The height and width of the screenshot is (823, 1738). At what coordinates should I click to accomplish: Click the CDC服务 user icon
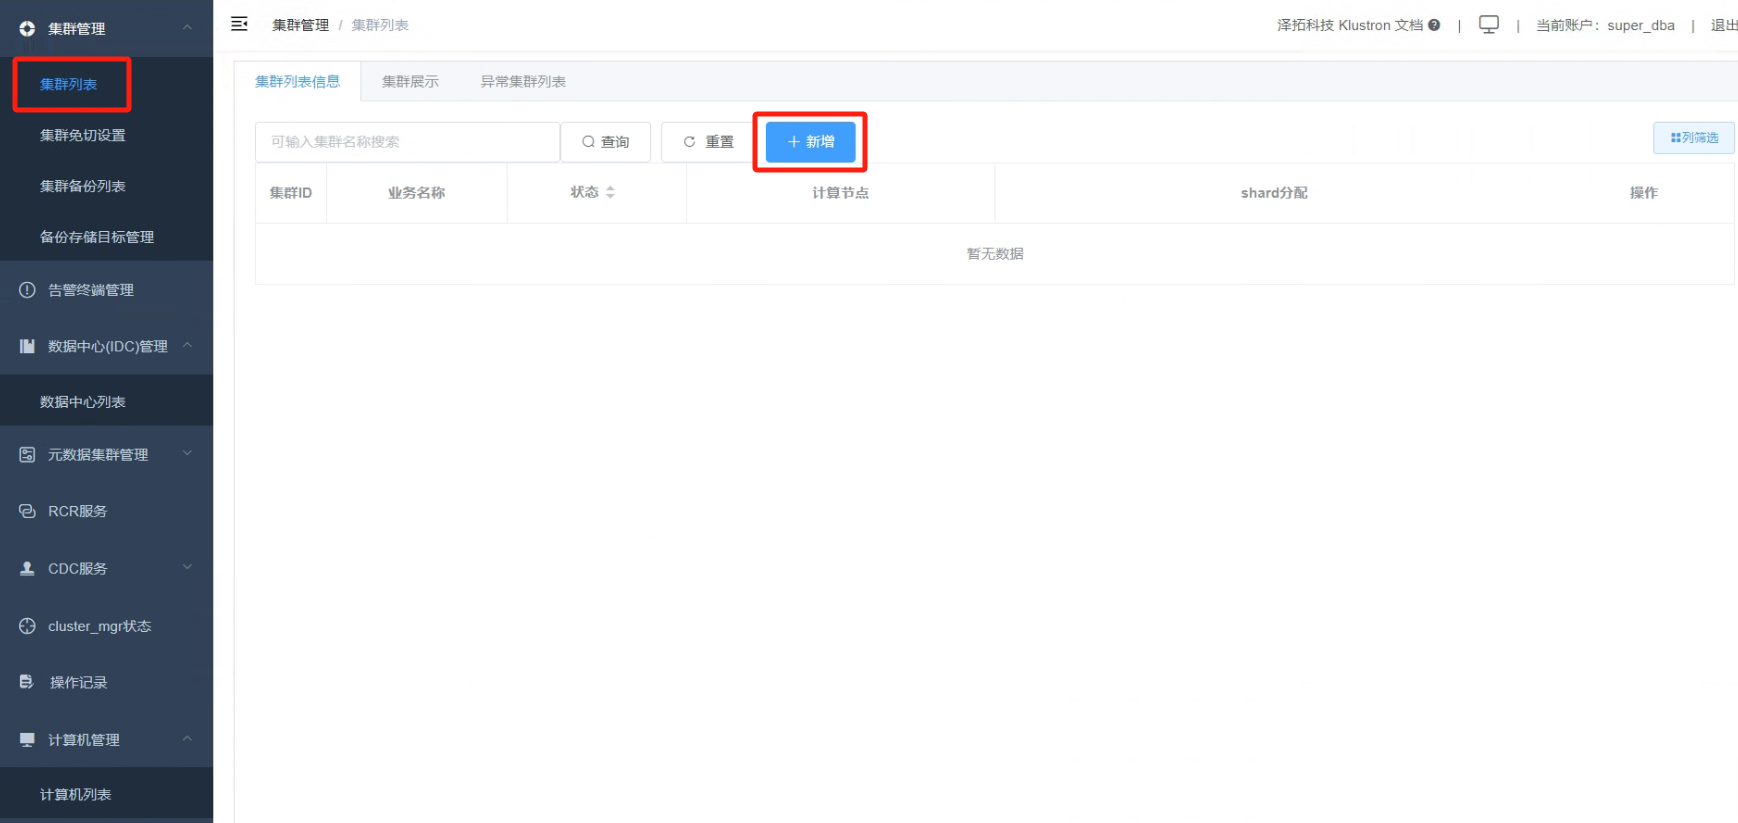pyautogui.click(x=27, y=568)
